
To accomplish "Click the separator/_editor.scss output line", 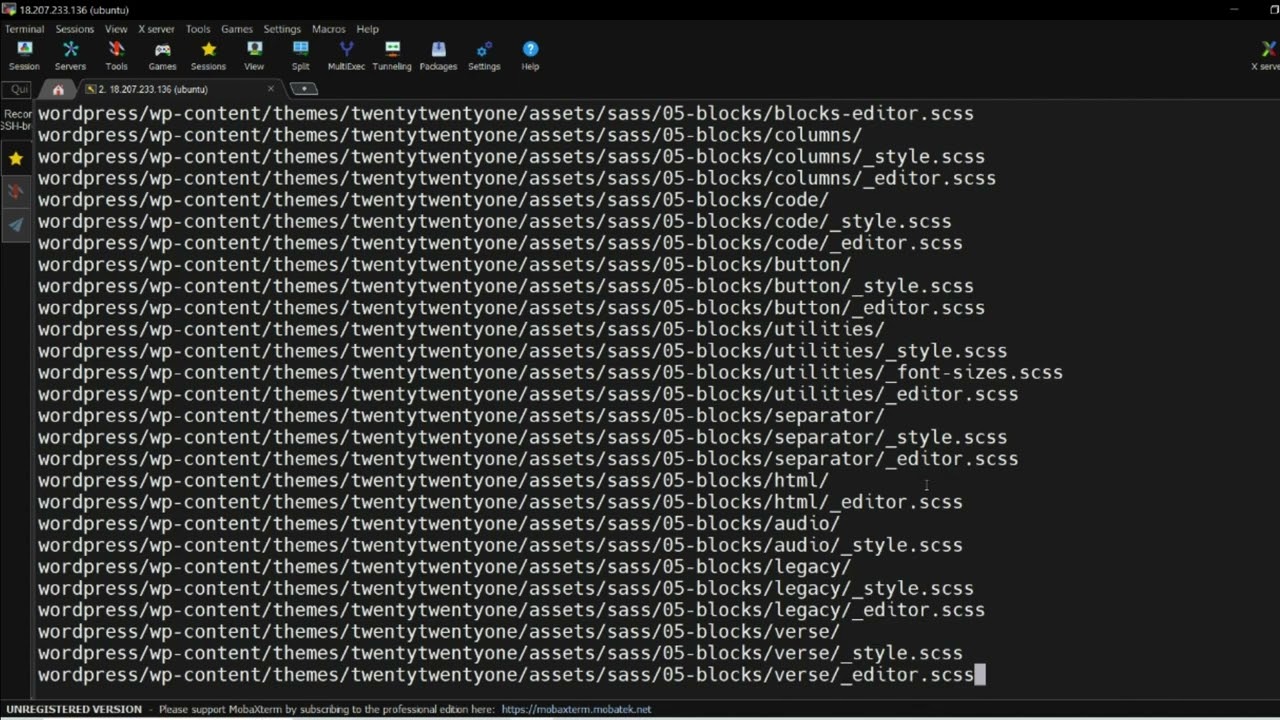I will pos(528,459).
